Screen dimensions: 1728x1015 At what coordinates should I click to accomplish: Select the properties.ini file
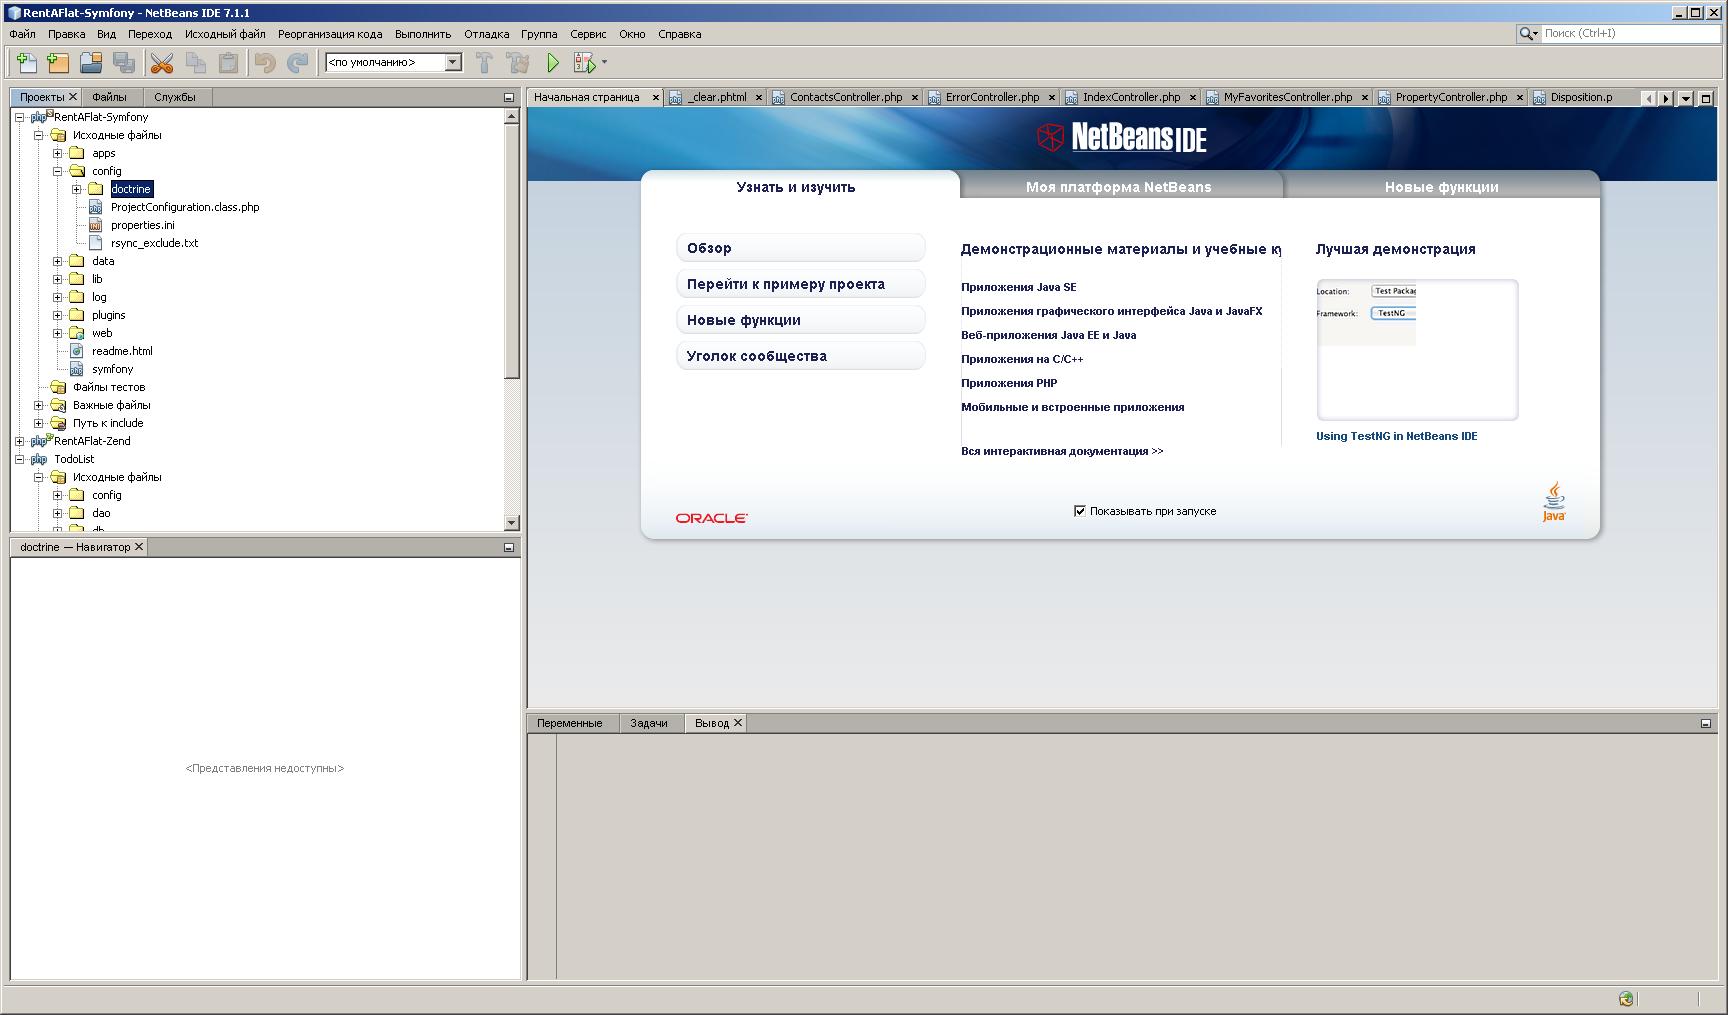tap(142, 225)
